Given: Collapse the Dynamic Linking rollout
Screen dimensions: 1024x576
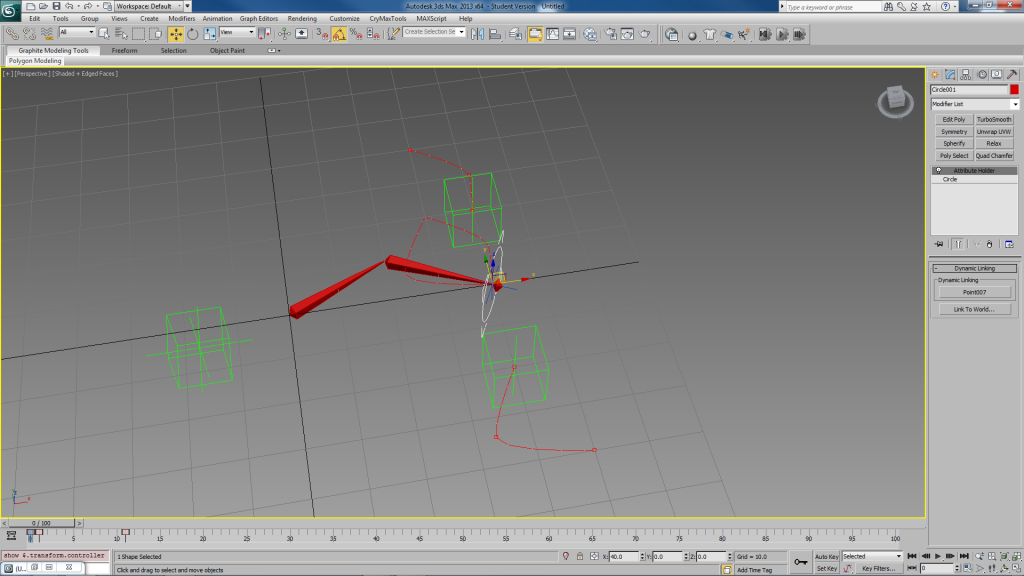Looking at the screenshot, I should click(974, 268).
